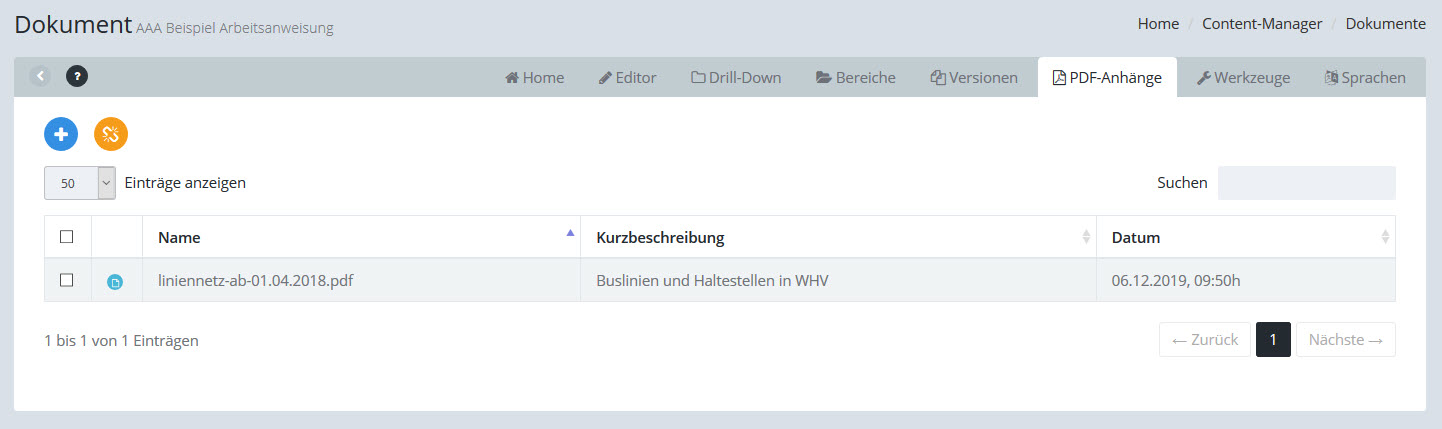Open the help question mark icon

click(x=77, y=76)
